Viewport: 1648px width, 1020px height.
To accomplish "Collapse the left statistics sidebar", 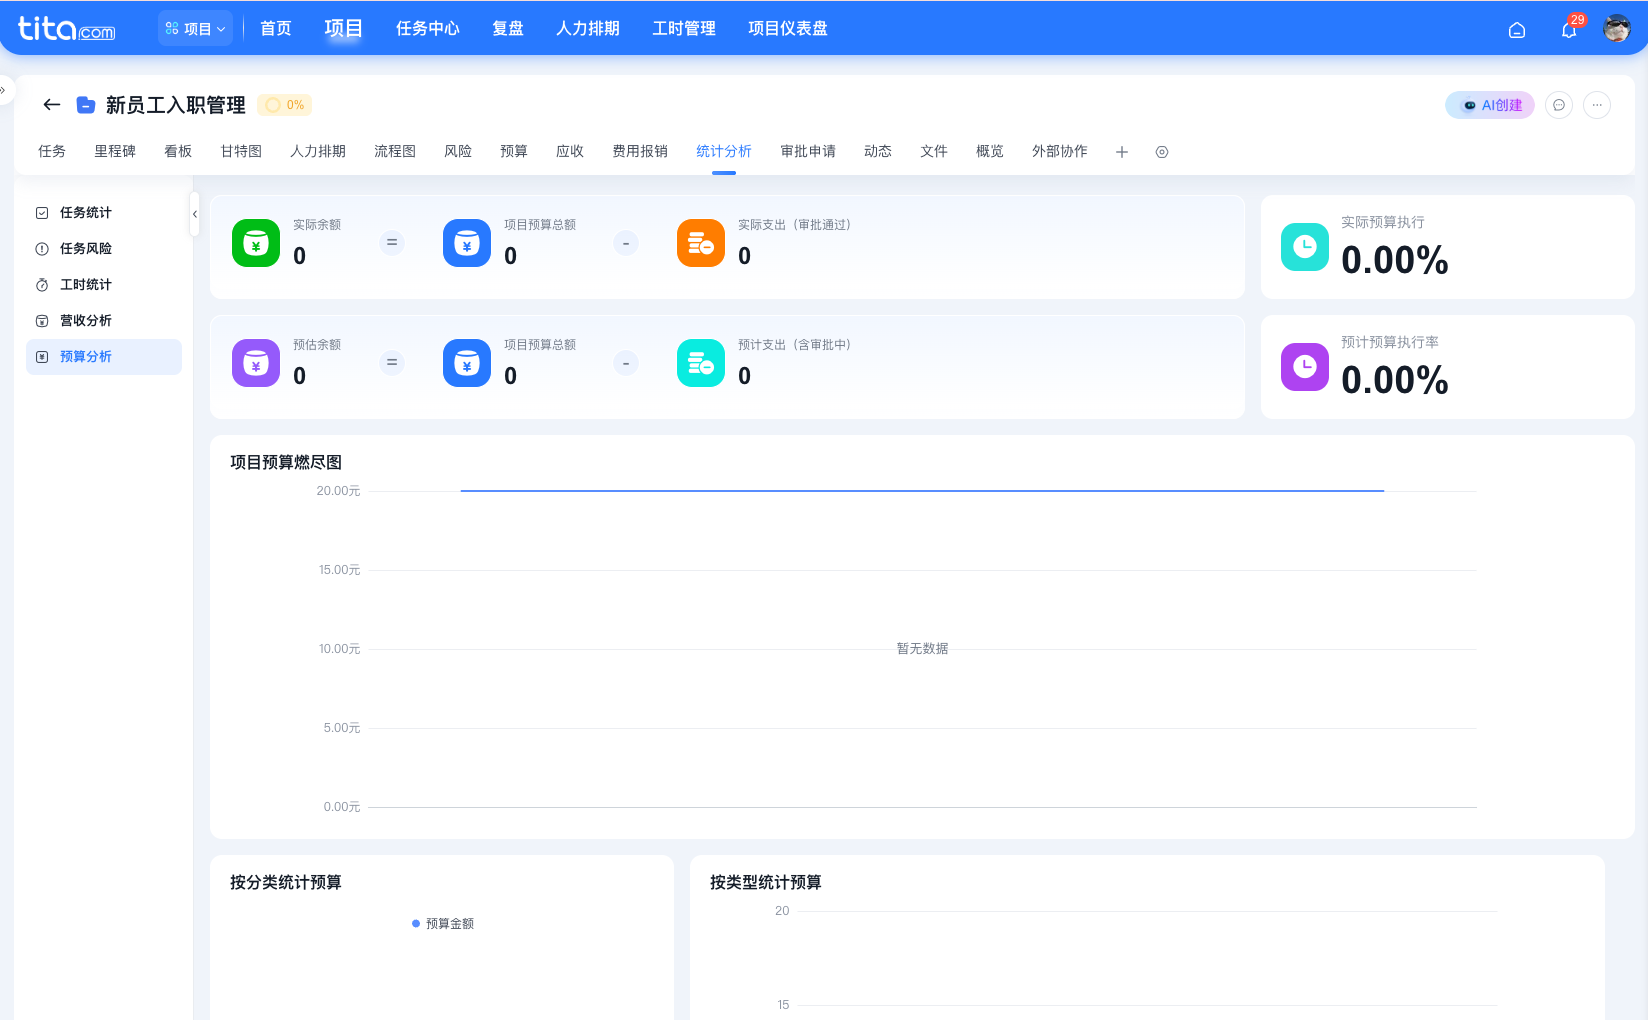I will [195, 214].
